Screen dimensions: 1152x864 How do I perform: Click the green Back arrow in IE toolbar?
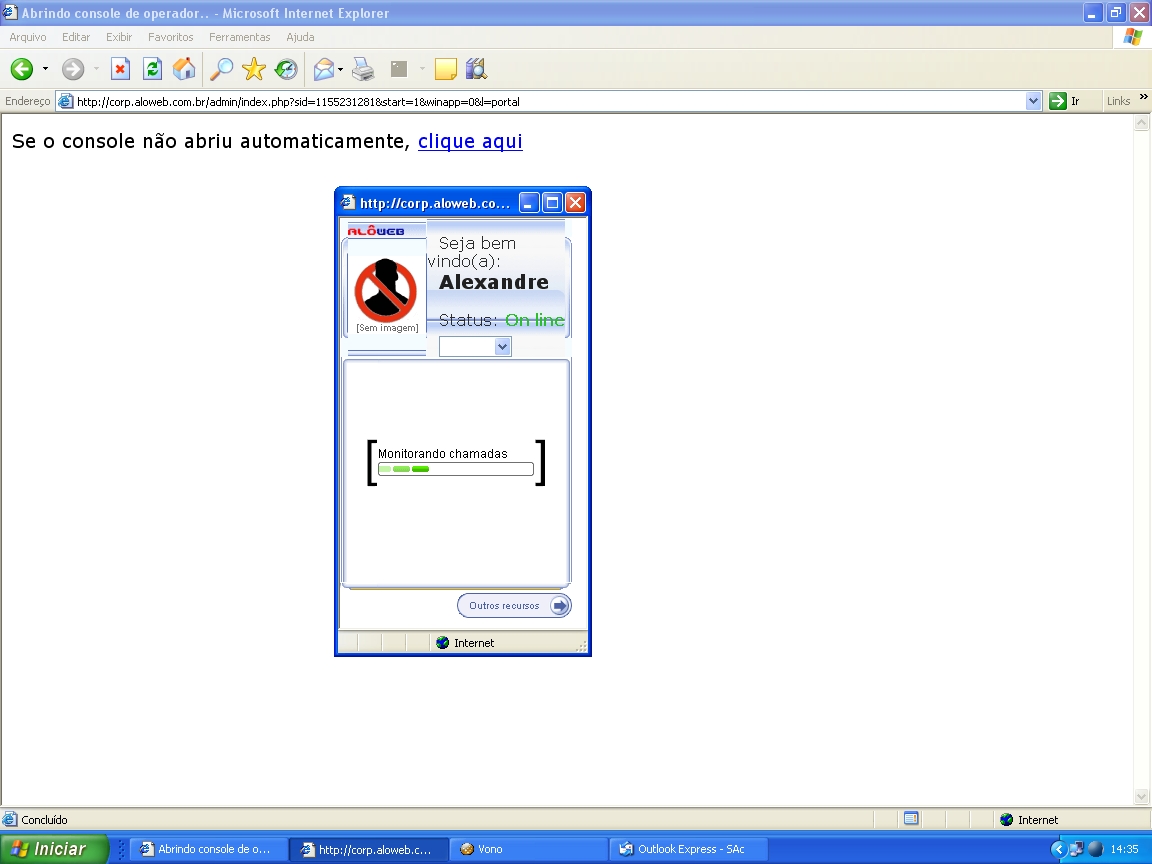pyautogui.click(x=21, y=69)
